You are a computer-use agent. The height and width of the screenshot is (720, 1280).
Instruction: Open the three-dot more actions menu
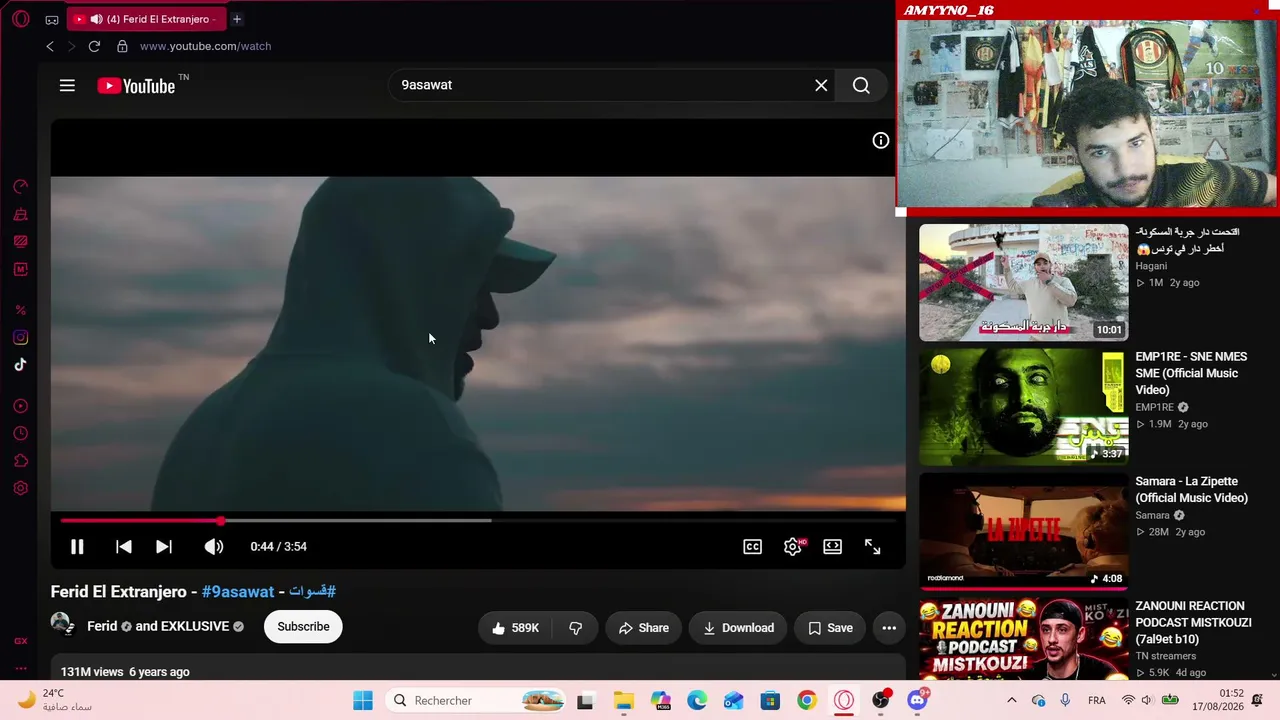coord(889,628)
